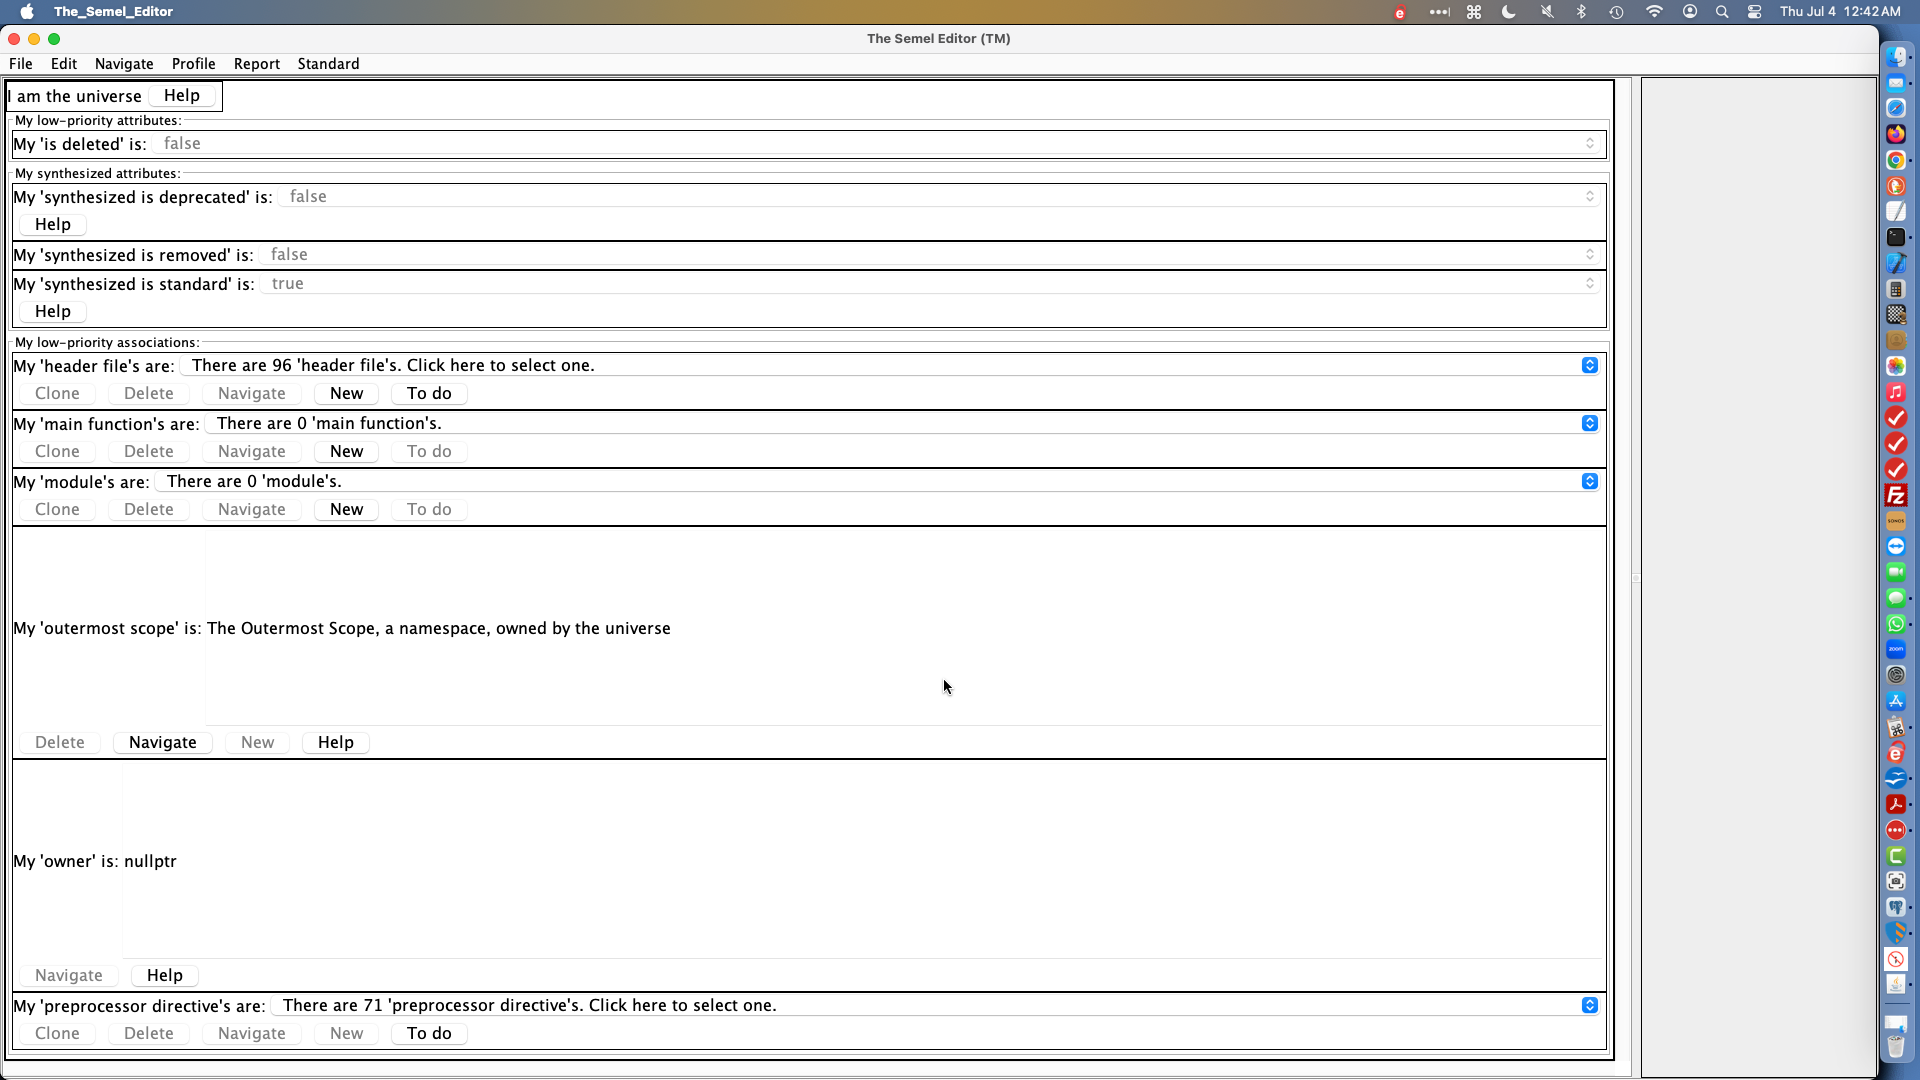This screenshot has width=1920, height=1080.
Task: Open the Profile menu
Action: (x=194, y=64)
